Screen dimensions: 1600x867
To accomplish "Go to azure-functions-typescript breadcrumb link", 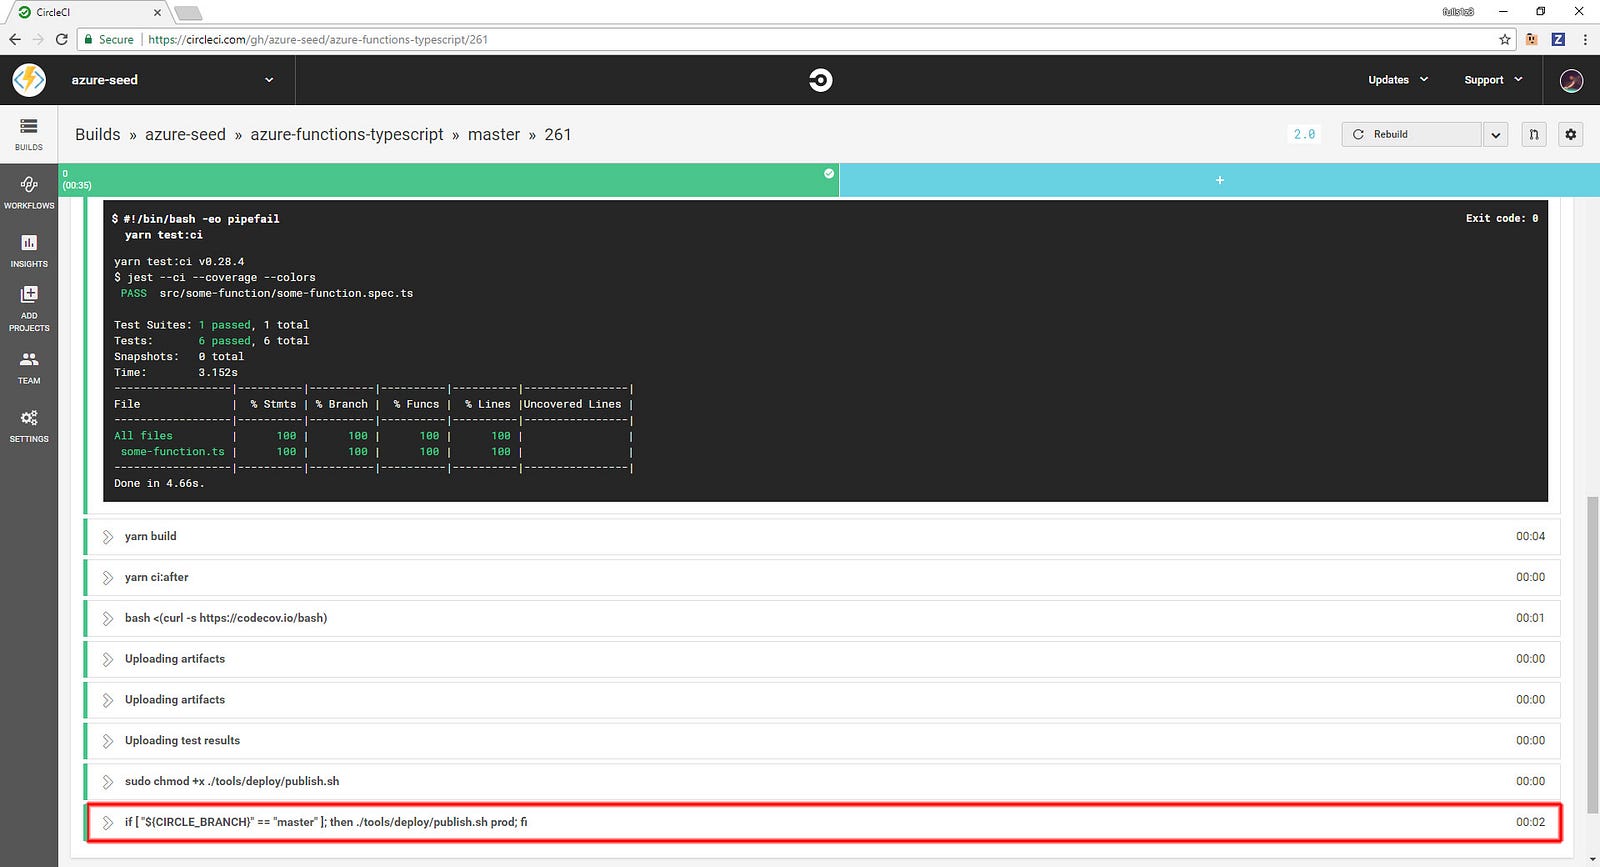I will [347, 135].
